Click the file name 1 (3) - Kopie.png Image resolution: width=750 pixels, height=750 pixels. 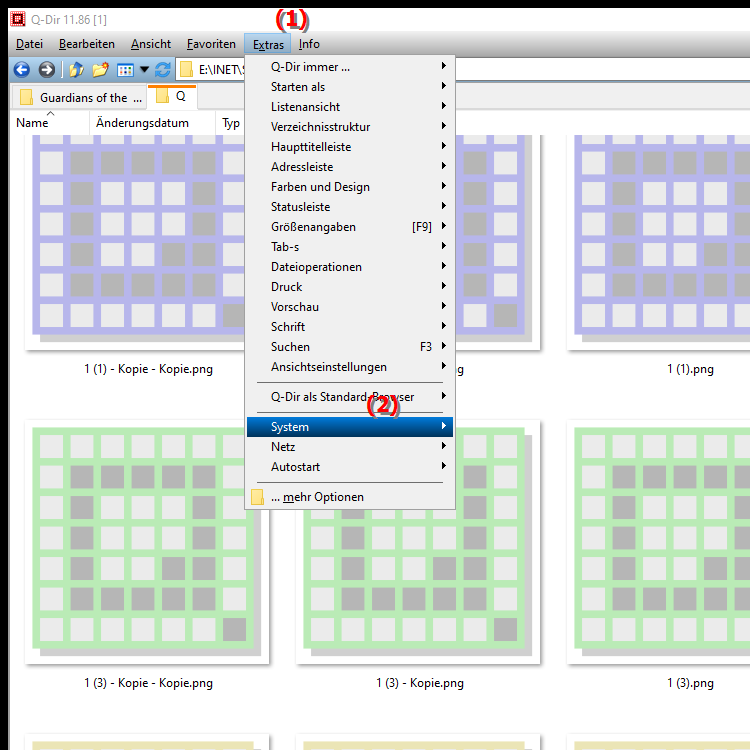420,683
